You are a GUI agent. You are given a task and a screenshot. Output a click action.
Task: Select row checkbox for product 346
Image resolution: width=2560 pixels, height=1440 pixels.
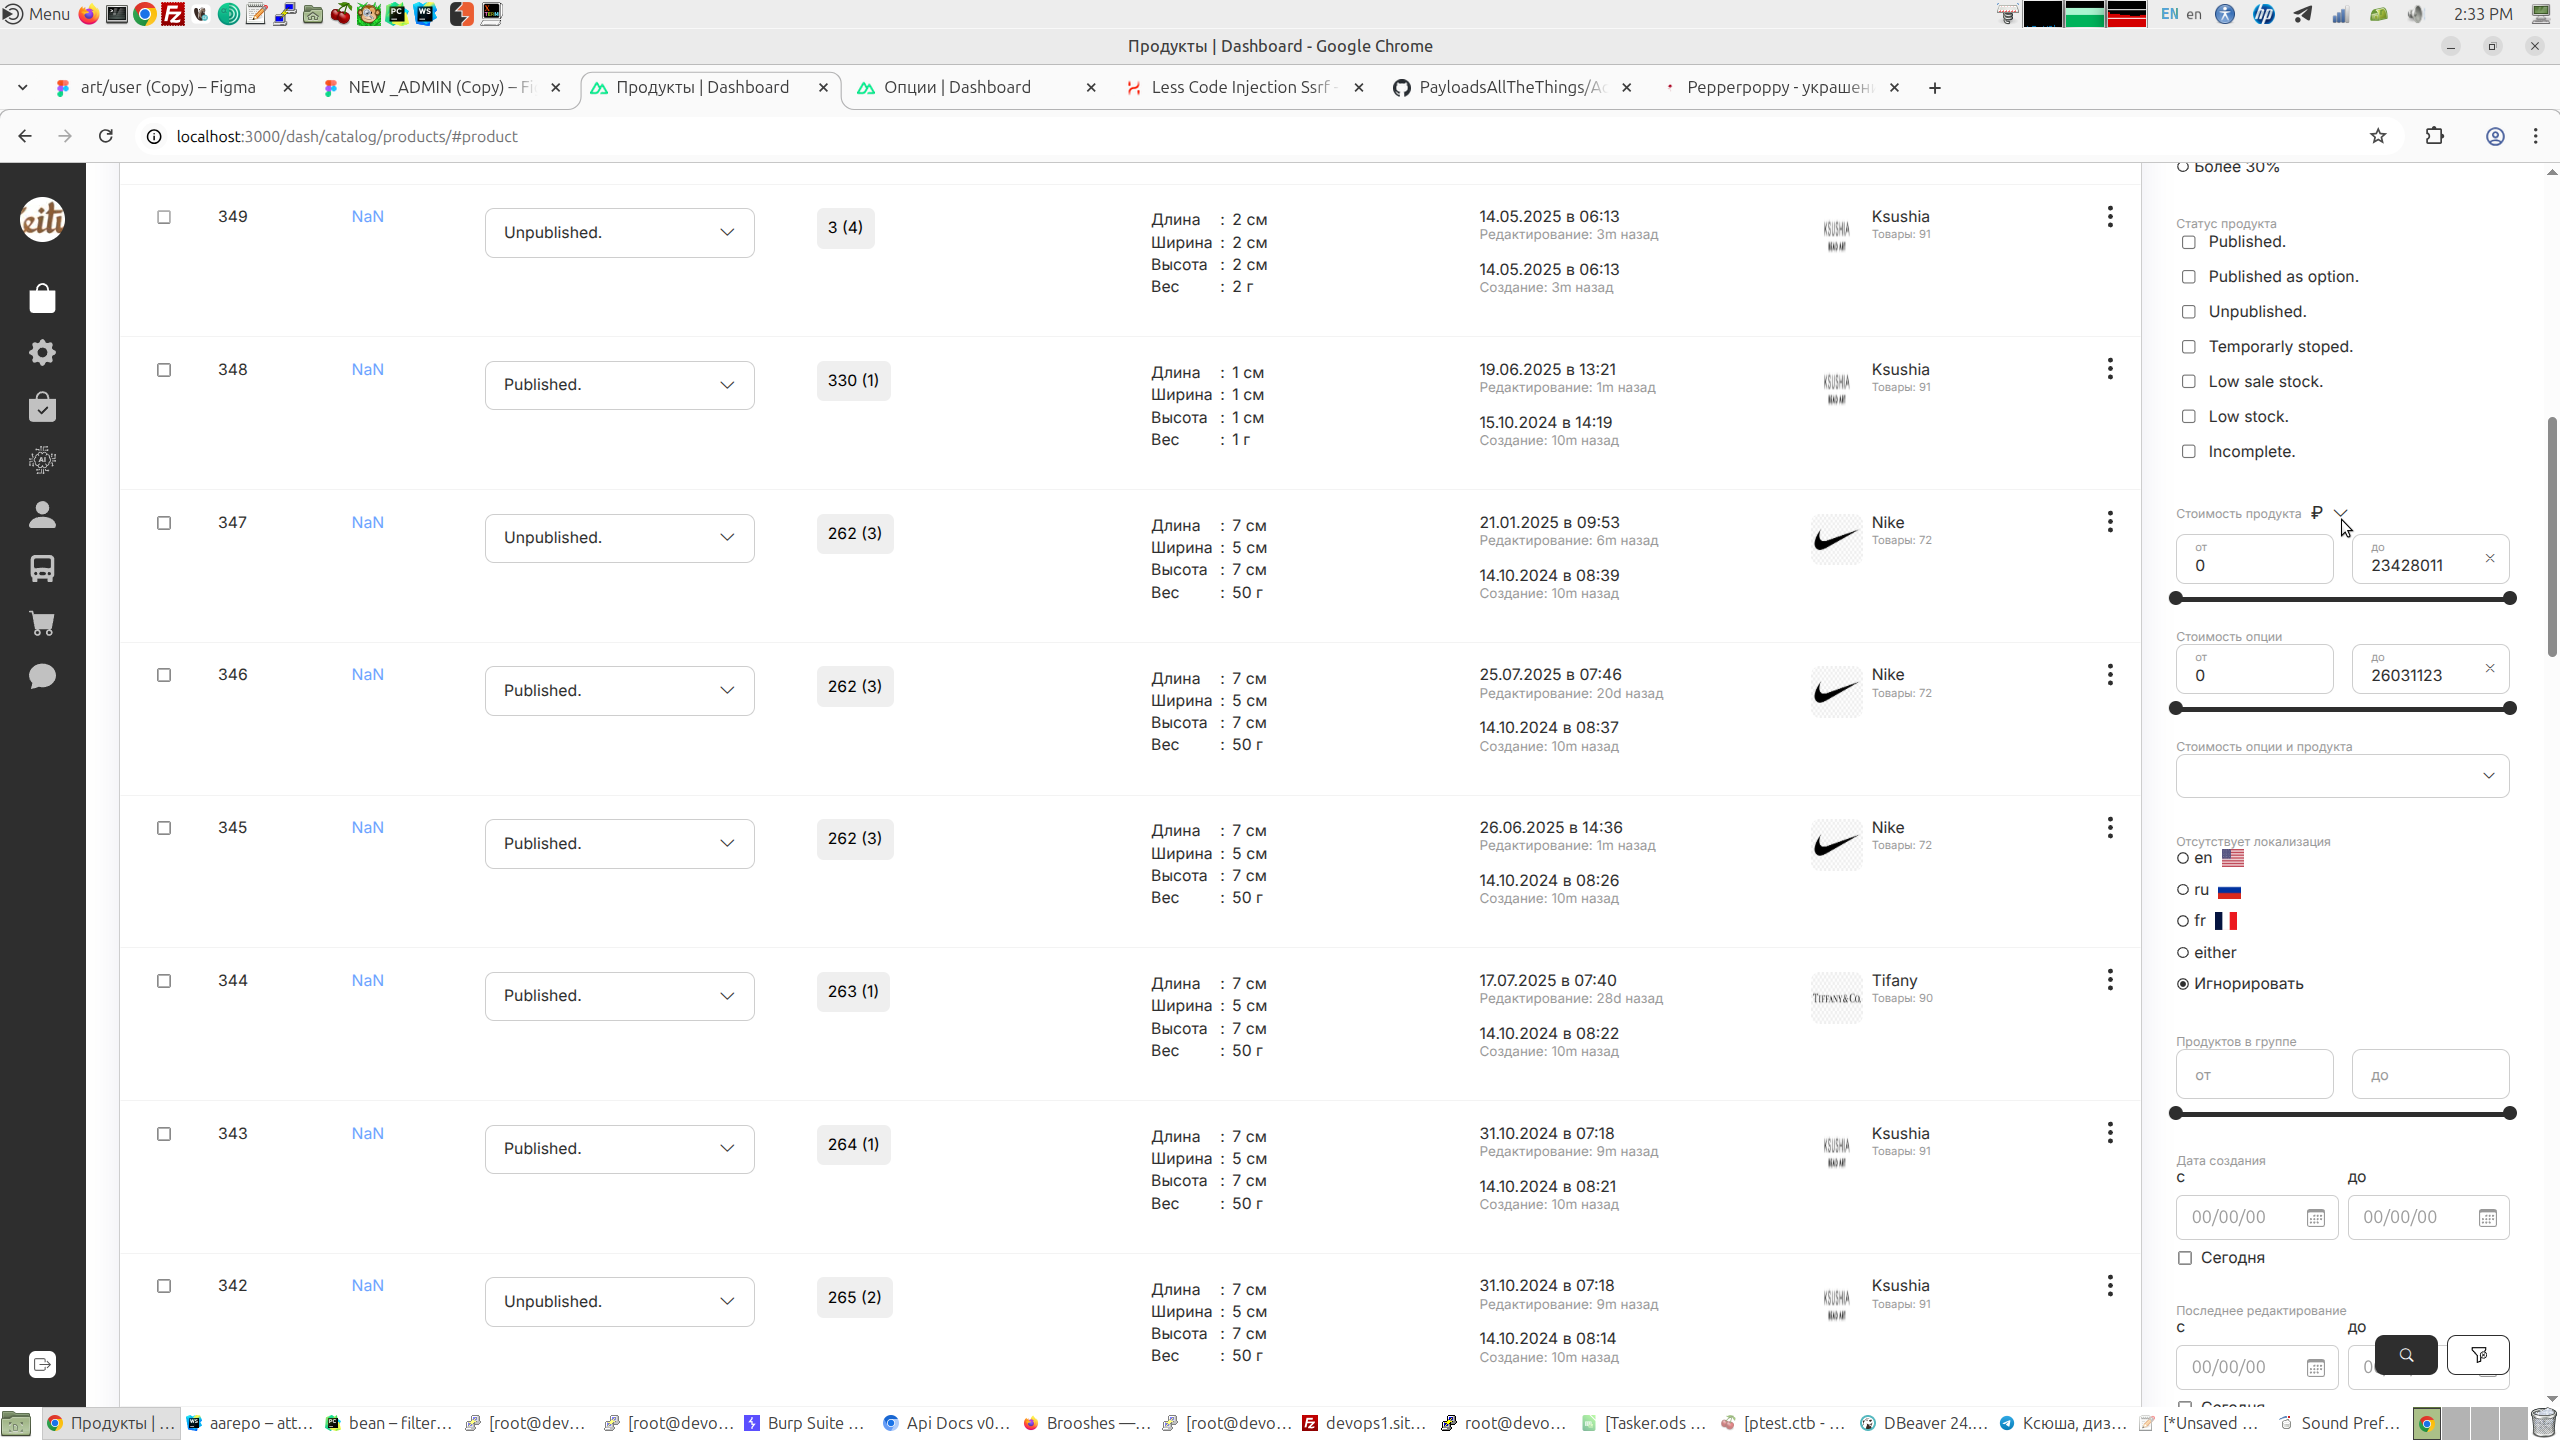click(x=164, y=675)
